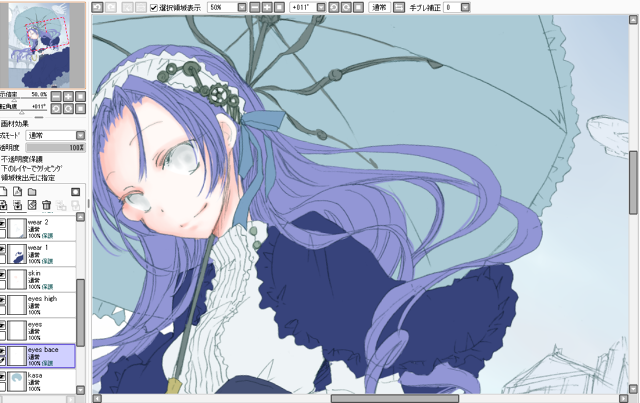The height and width of the screenshot is (403, 640).
Task: Hide the kasa layer
Action: (x=2, y=376)
